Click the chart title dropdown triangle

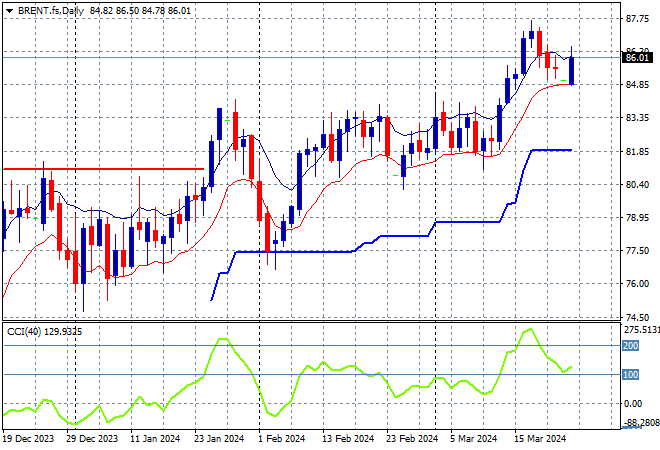click(x=9, y=11)
